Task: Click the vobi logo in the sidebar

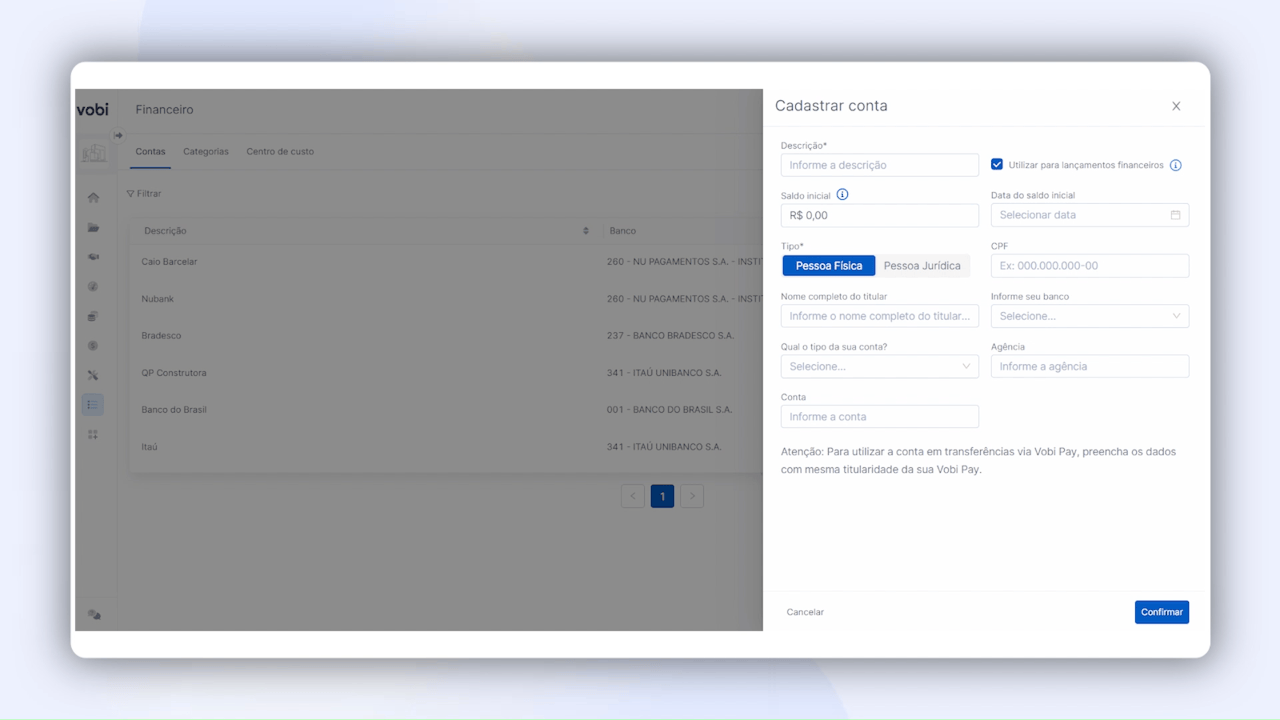Action: click(x=93, y=109)
